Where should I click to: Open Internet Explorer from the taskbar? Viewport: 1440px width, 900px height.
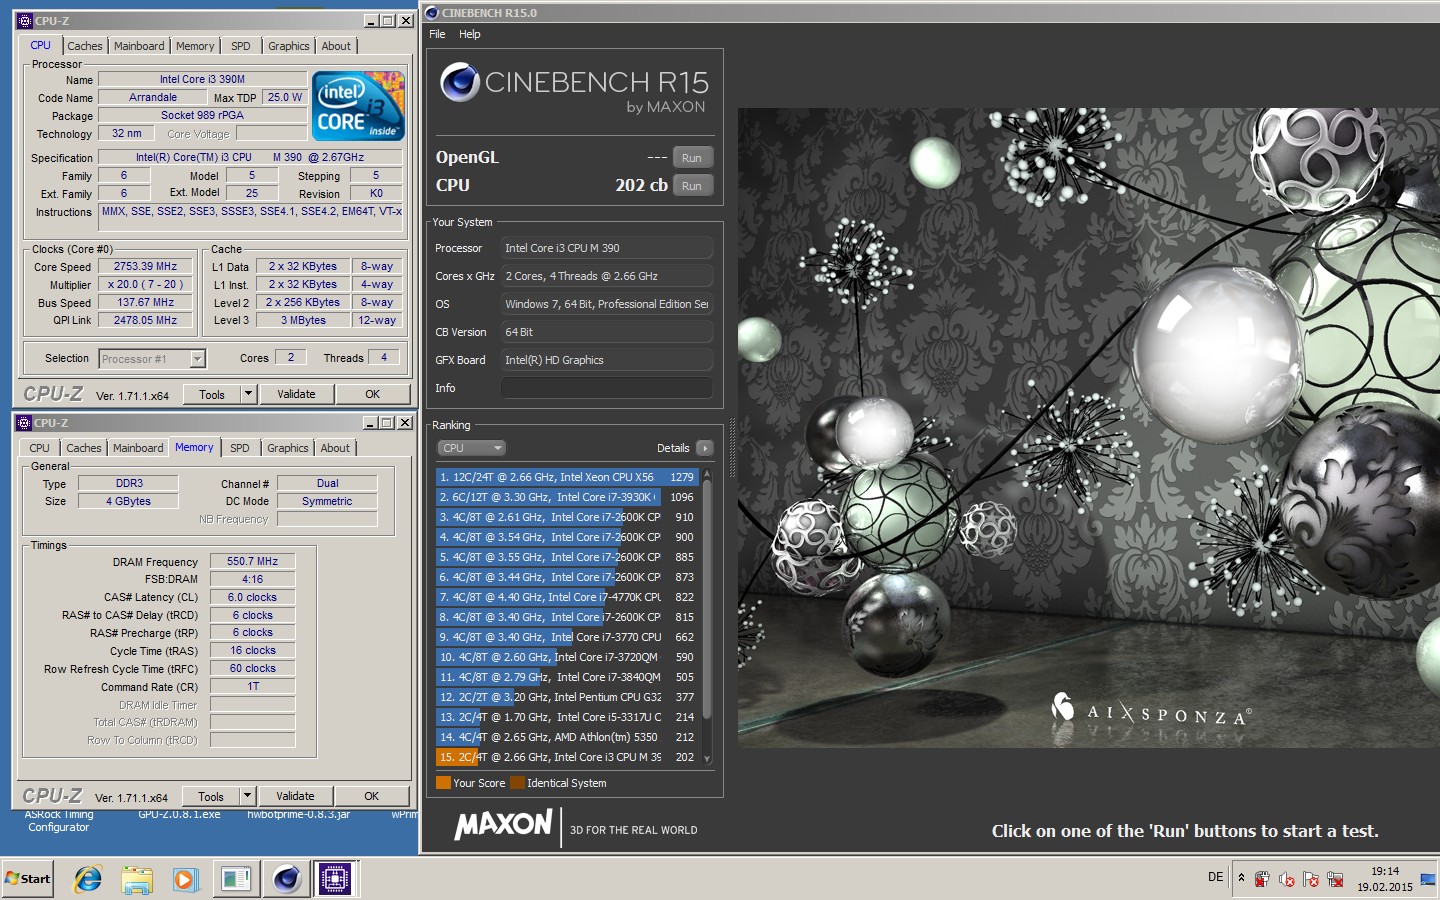88,879
